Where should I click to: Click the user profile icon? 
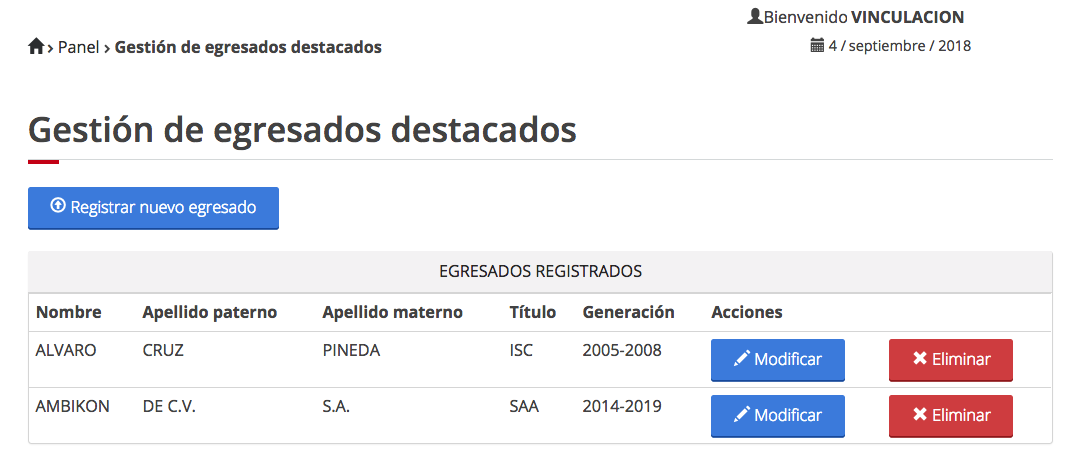[x=755, y=17]
